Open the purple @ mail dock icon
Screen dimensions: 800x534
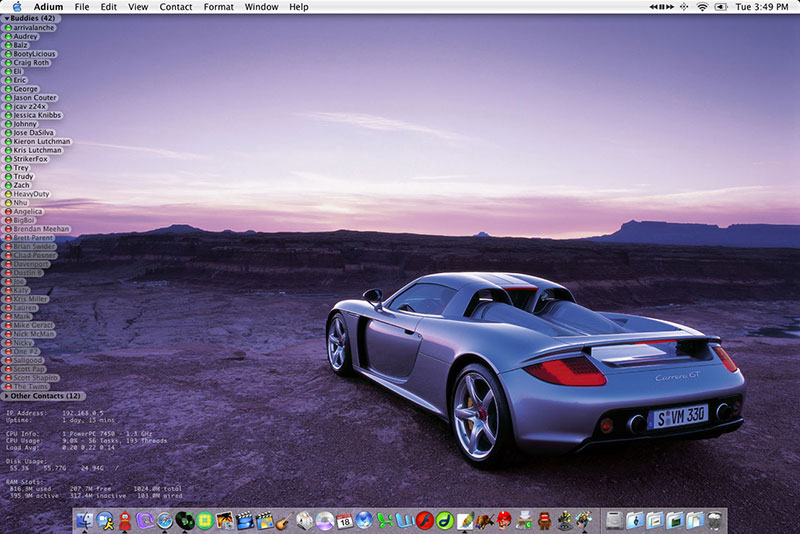tap(145, 521)
